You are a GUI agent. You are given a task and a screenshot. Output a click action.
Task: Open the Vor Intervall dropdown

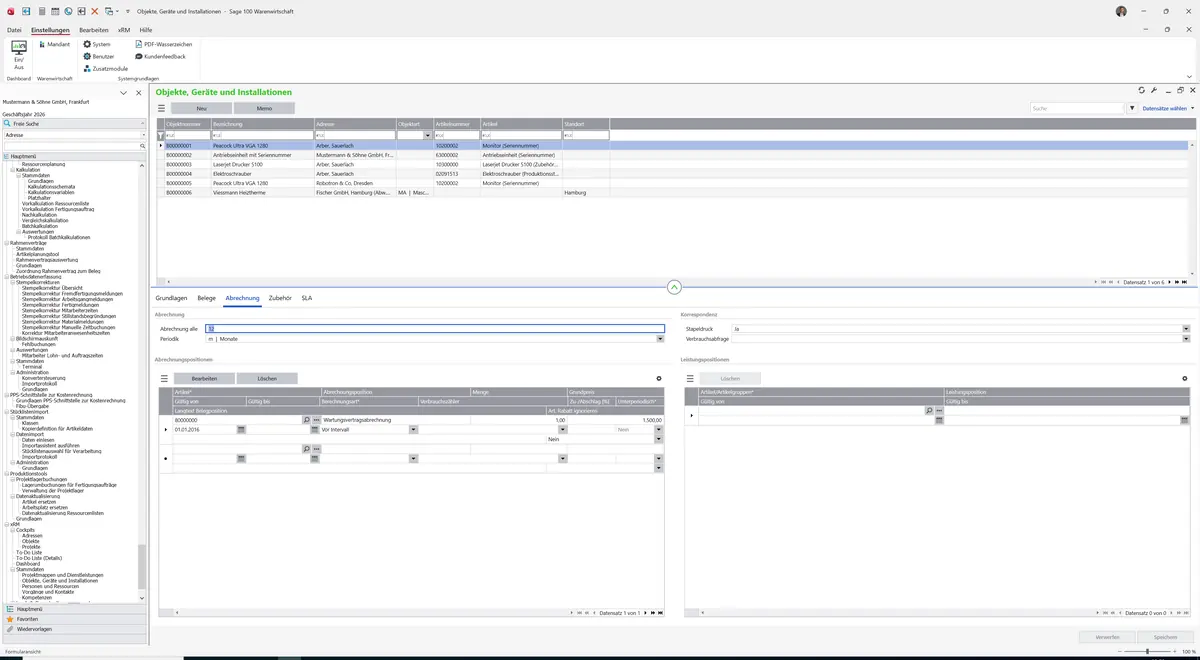412,429
